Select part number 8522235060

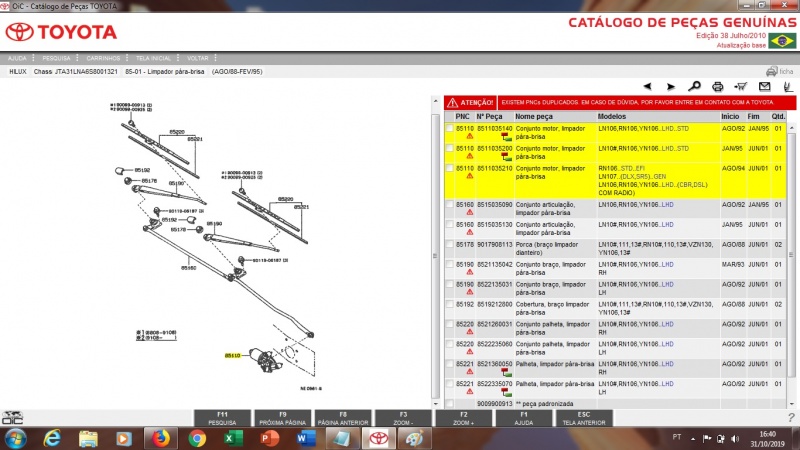(494, 344)
